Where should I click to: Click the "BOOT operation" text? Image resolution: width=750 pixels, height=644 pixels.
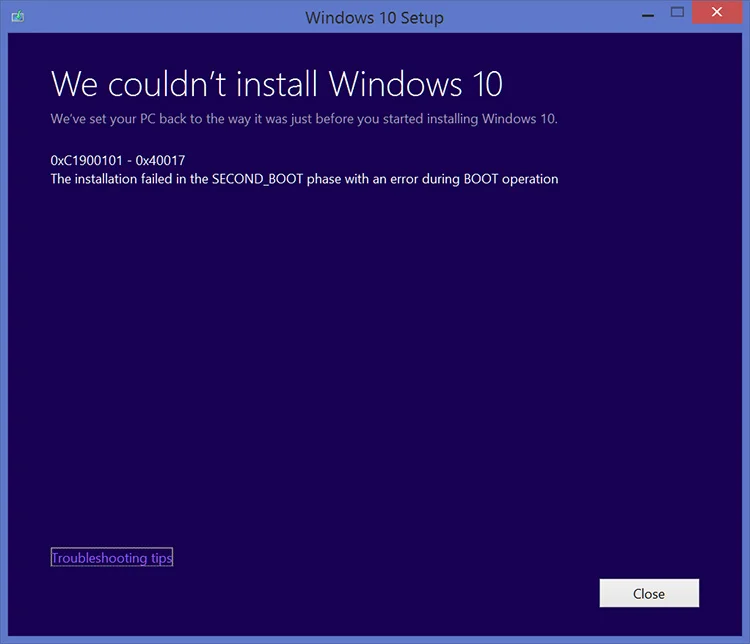511,179
